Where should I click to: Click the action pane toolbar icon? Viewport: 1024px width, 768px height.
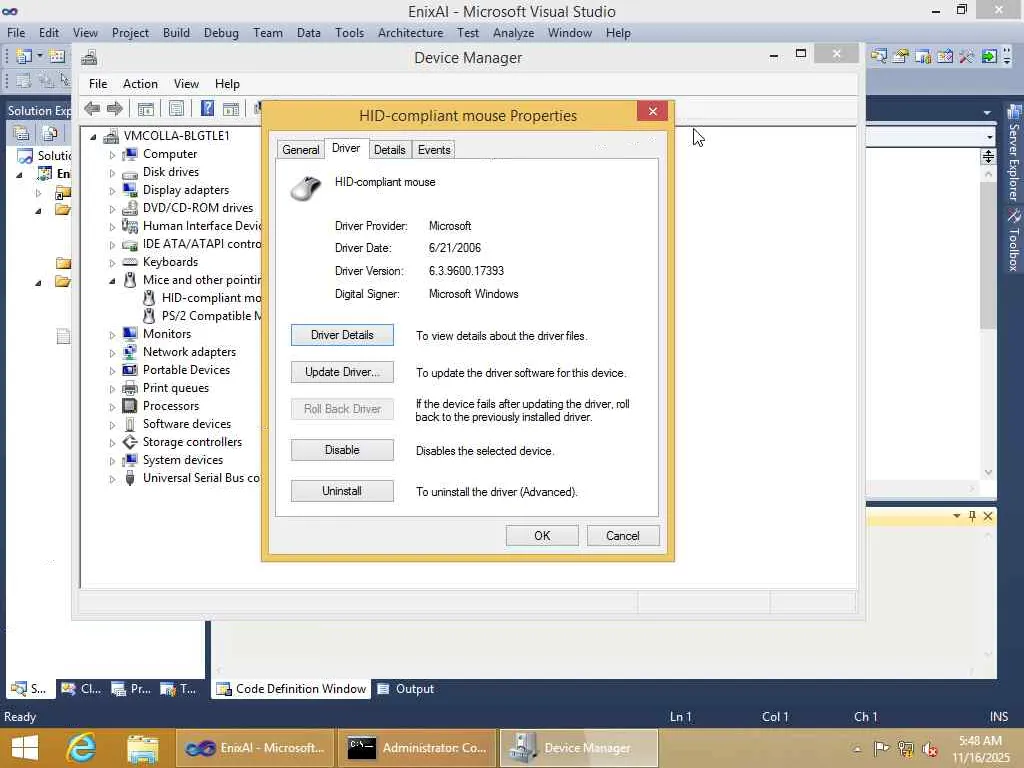point(231,109)
